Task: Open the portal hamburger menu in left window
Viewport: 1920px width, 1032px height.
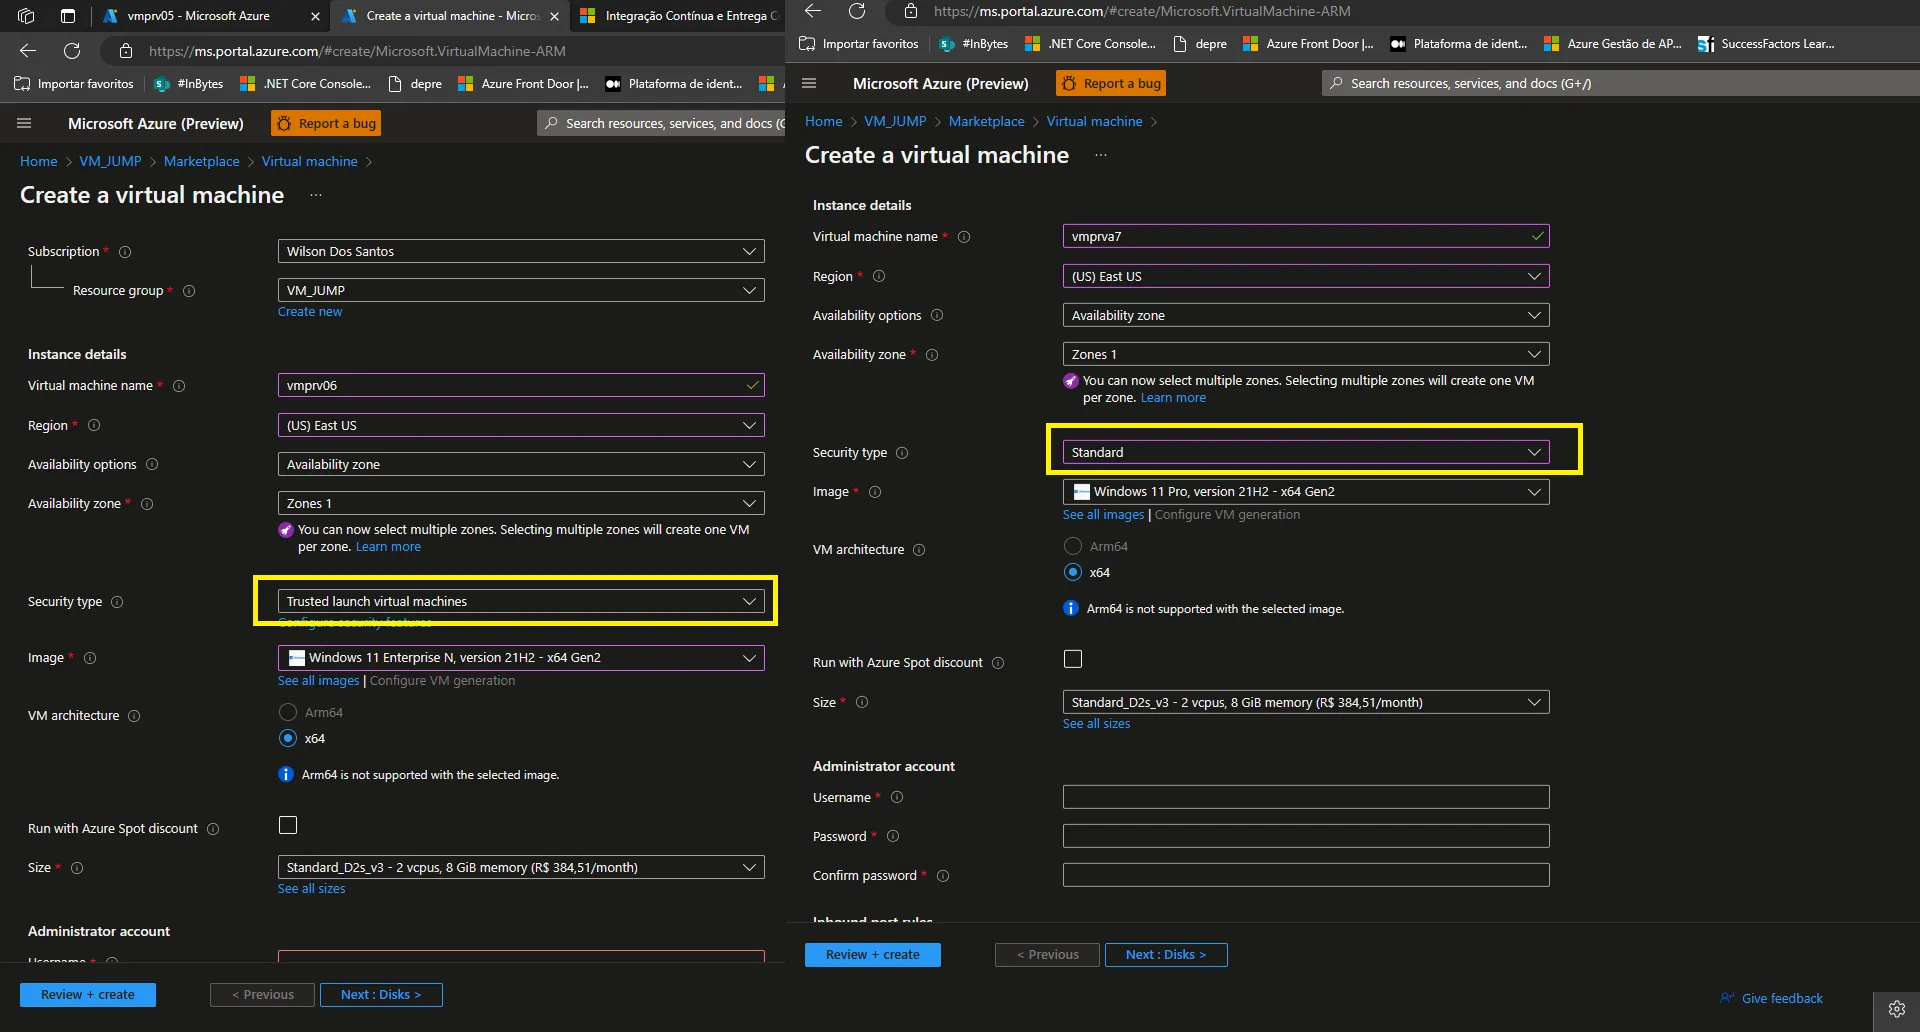Action: click(24, 123)
